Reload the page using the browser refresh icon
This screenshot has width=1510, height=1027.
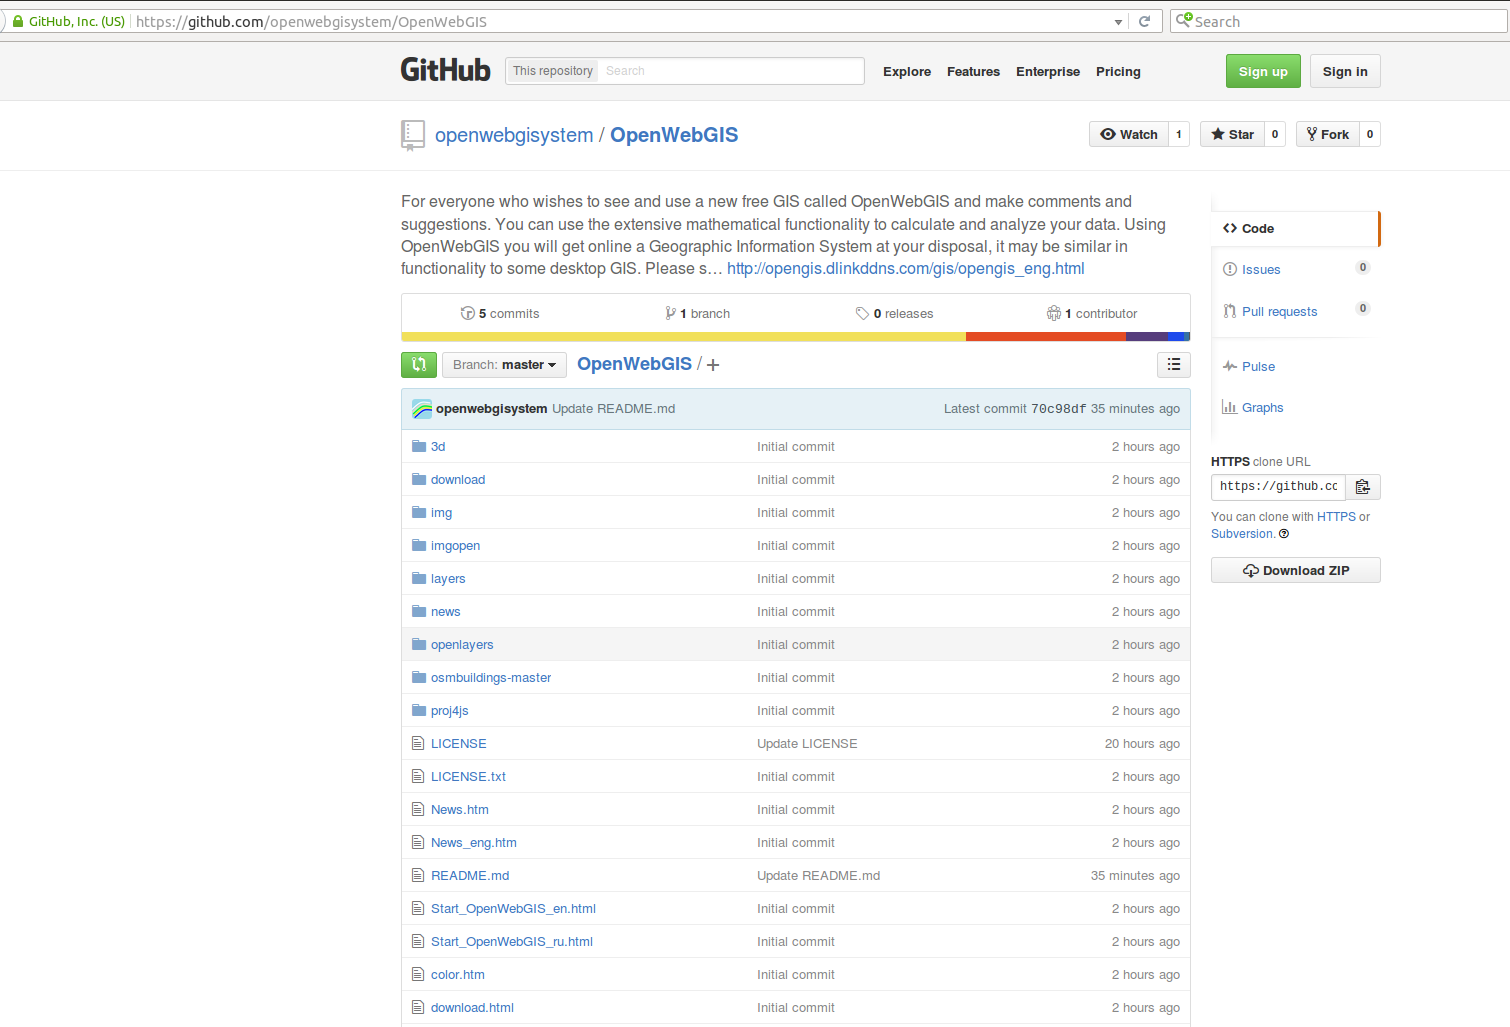(x=1144, y=21)
